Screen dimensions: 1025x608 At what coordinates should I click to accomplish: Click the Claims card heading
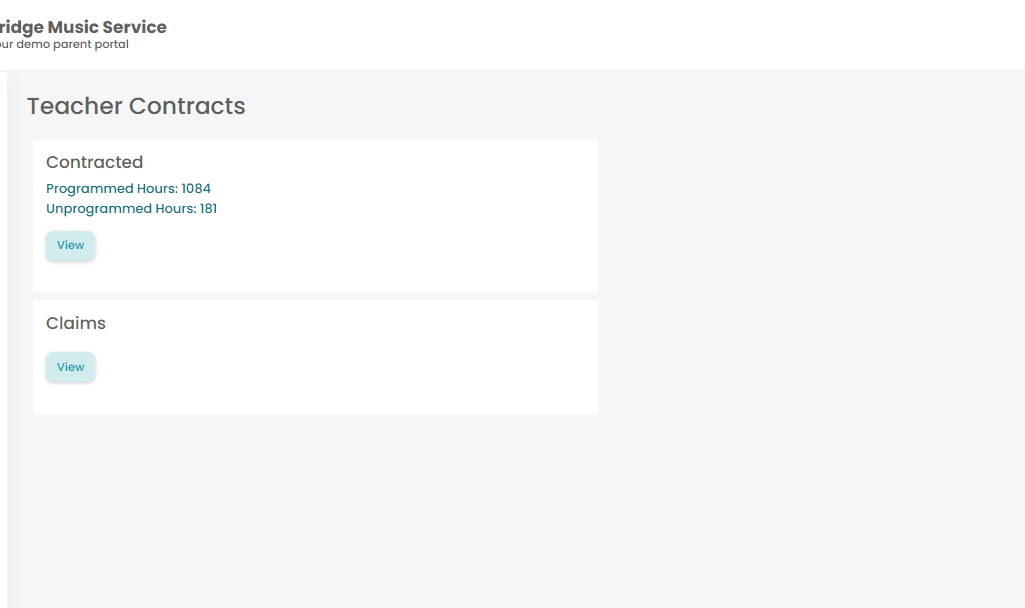[x=76, y=323]
